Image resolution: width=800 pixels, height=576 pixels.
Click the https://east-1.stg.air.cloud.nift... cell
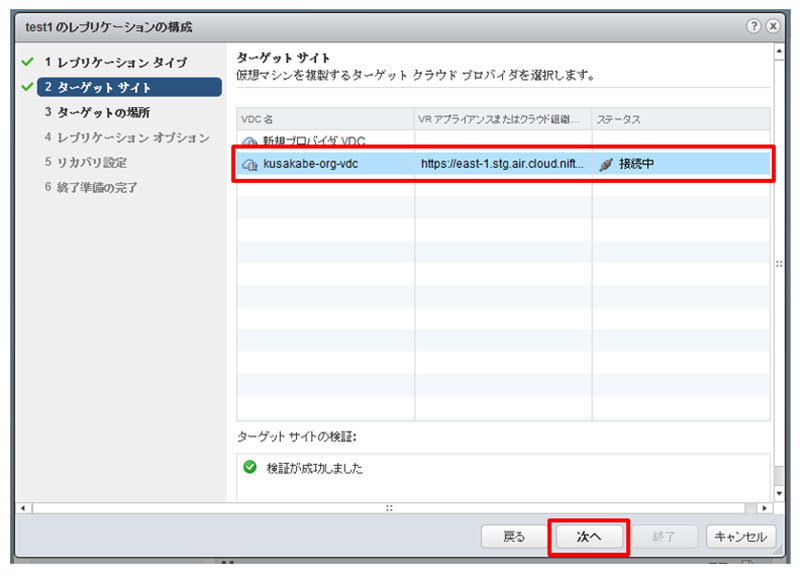point(503,164)
